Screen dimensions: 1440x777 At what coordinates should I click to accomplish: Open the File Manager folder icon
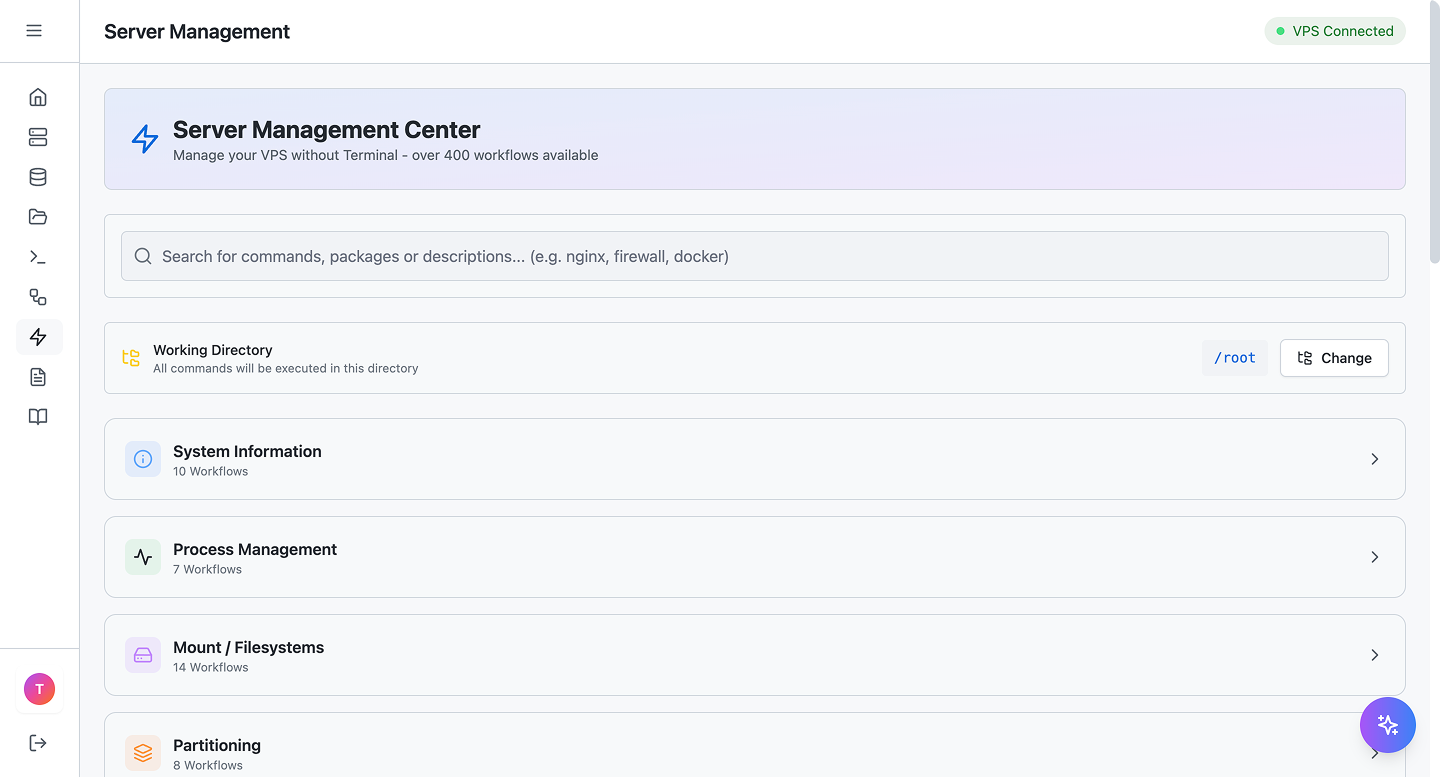(38, 217)
